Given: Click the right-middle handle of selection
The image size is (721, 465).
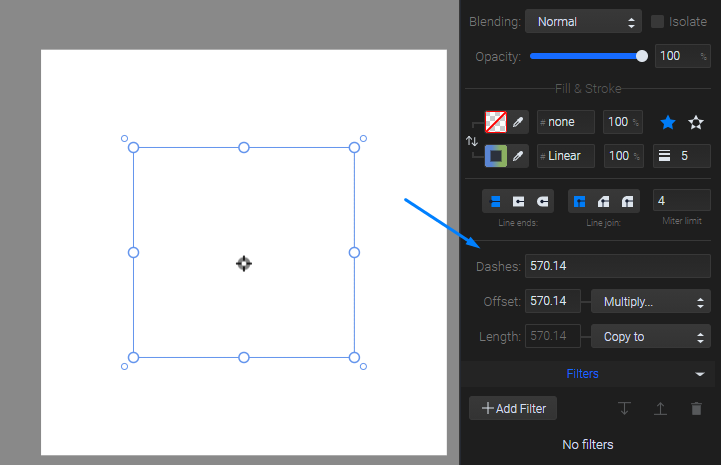Looking at the screenshot, I should pos(354,253).
